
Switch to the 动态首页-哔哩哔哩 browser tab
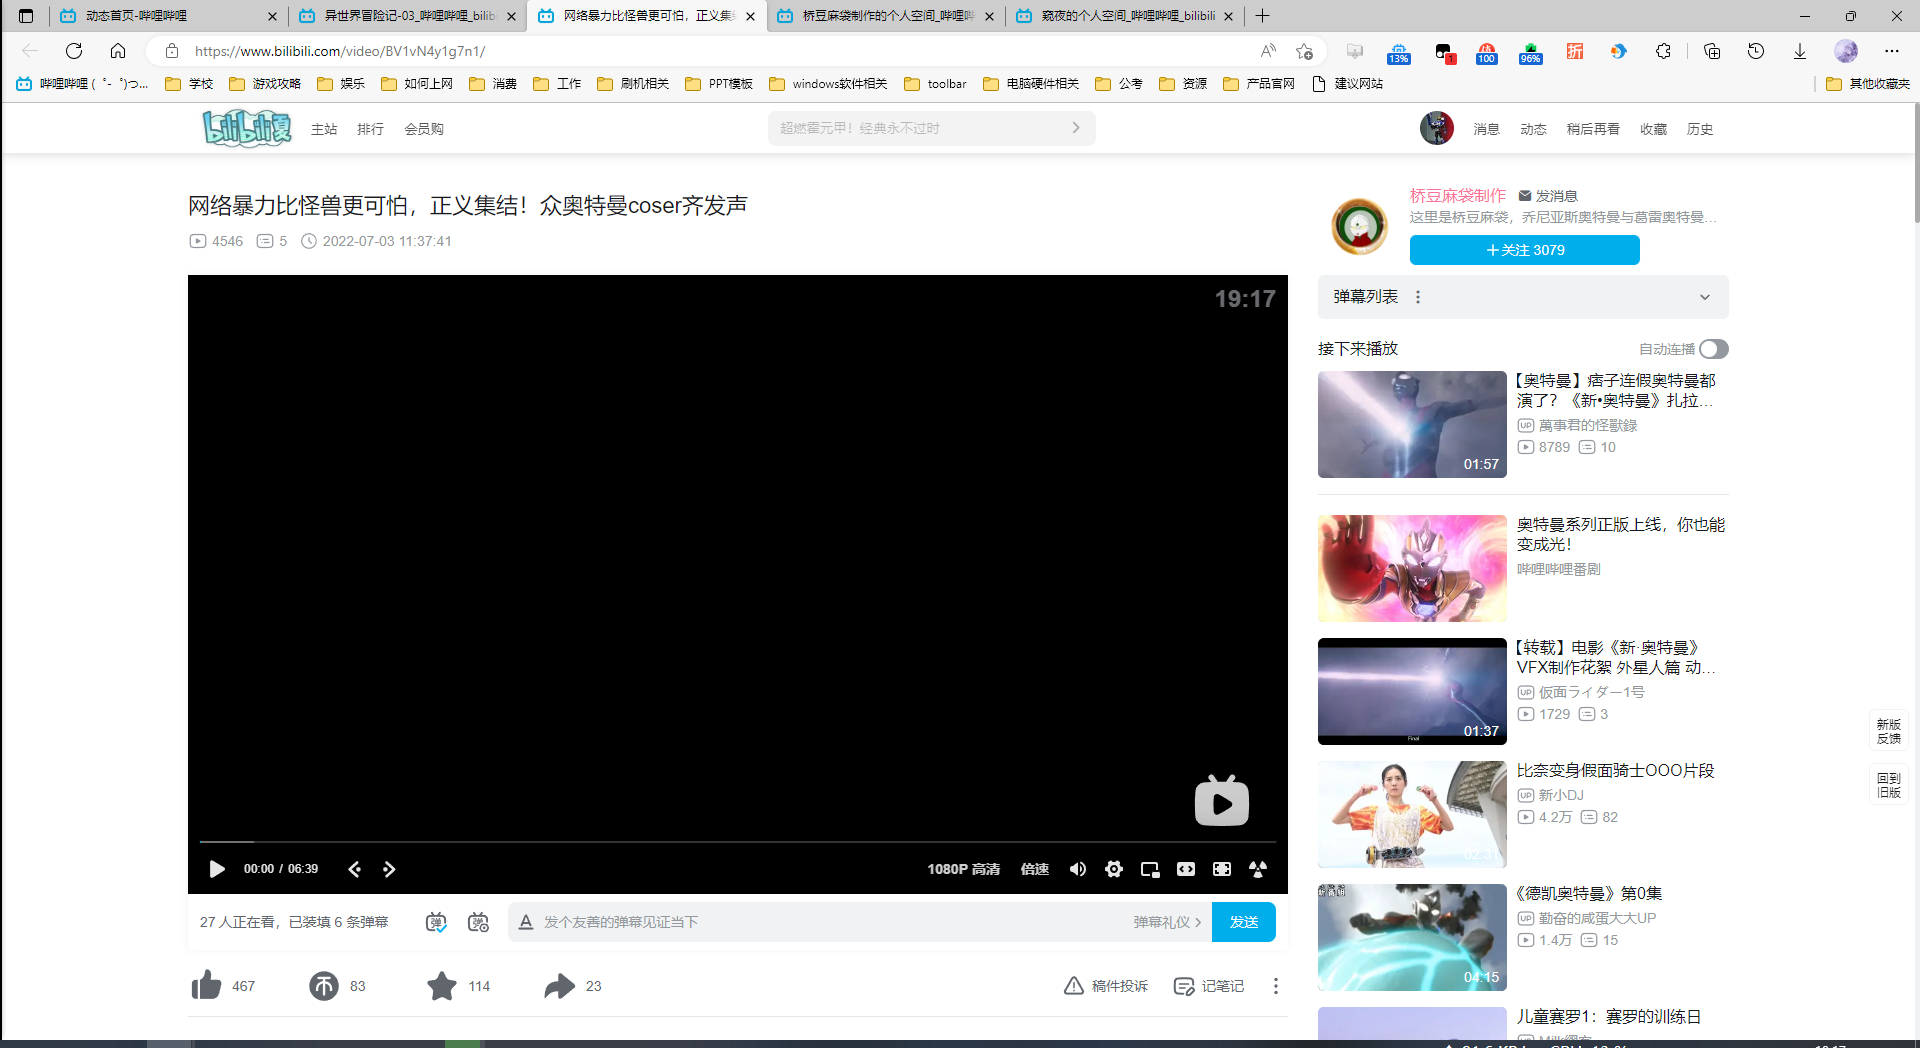pos(168,16)
